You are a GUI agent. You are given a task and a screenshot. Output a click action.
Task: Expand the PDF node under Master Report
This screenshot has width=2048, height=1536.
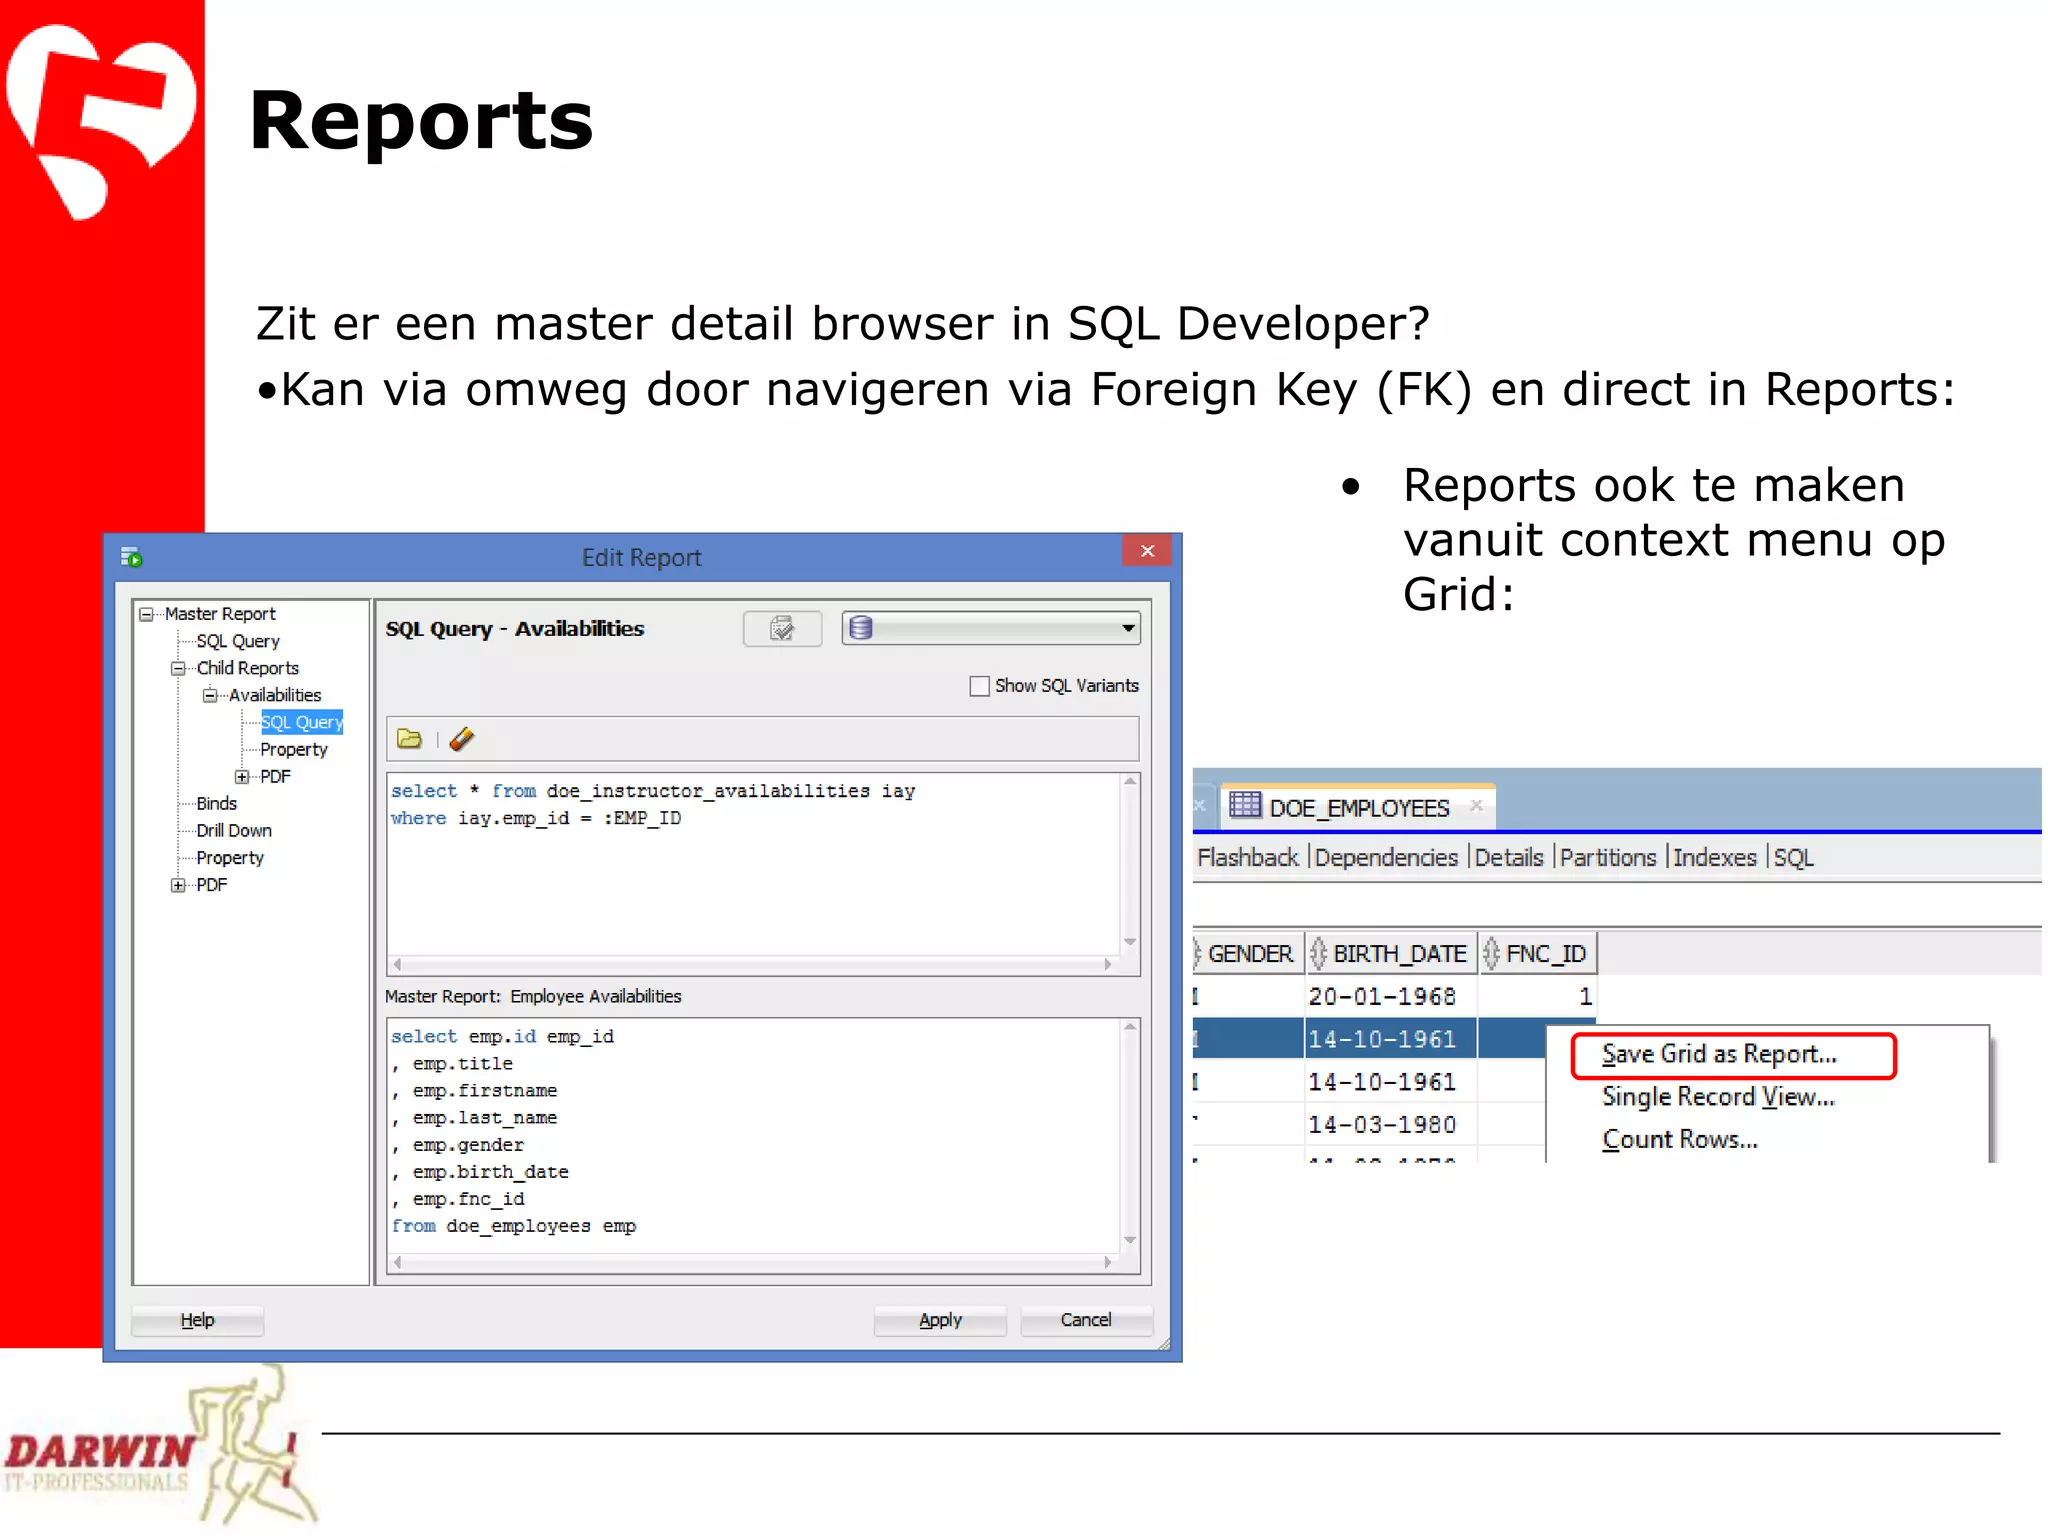[x=179, y=885]
